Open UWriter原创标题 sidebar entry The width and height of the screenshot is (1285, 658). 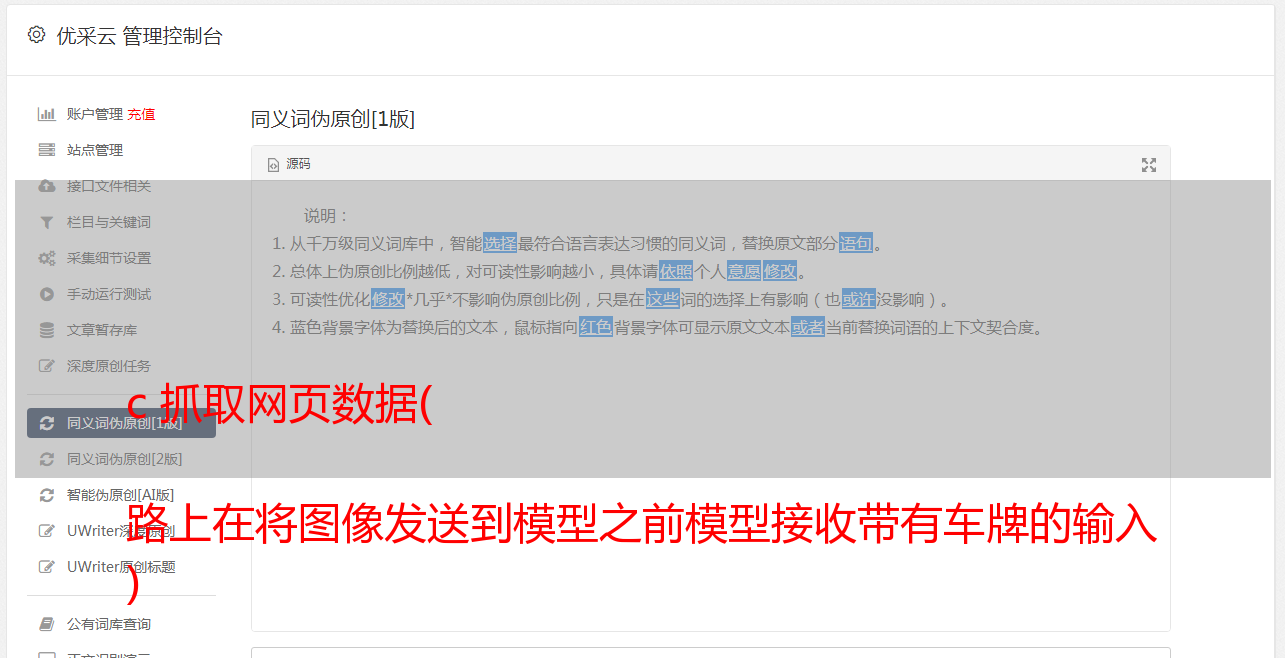(121, 567)
